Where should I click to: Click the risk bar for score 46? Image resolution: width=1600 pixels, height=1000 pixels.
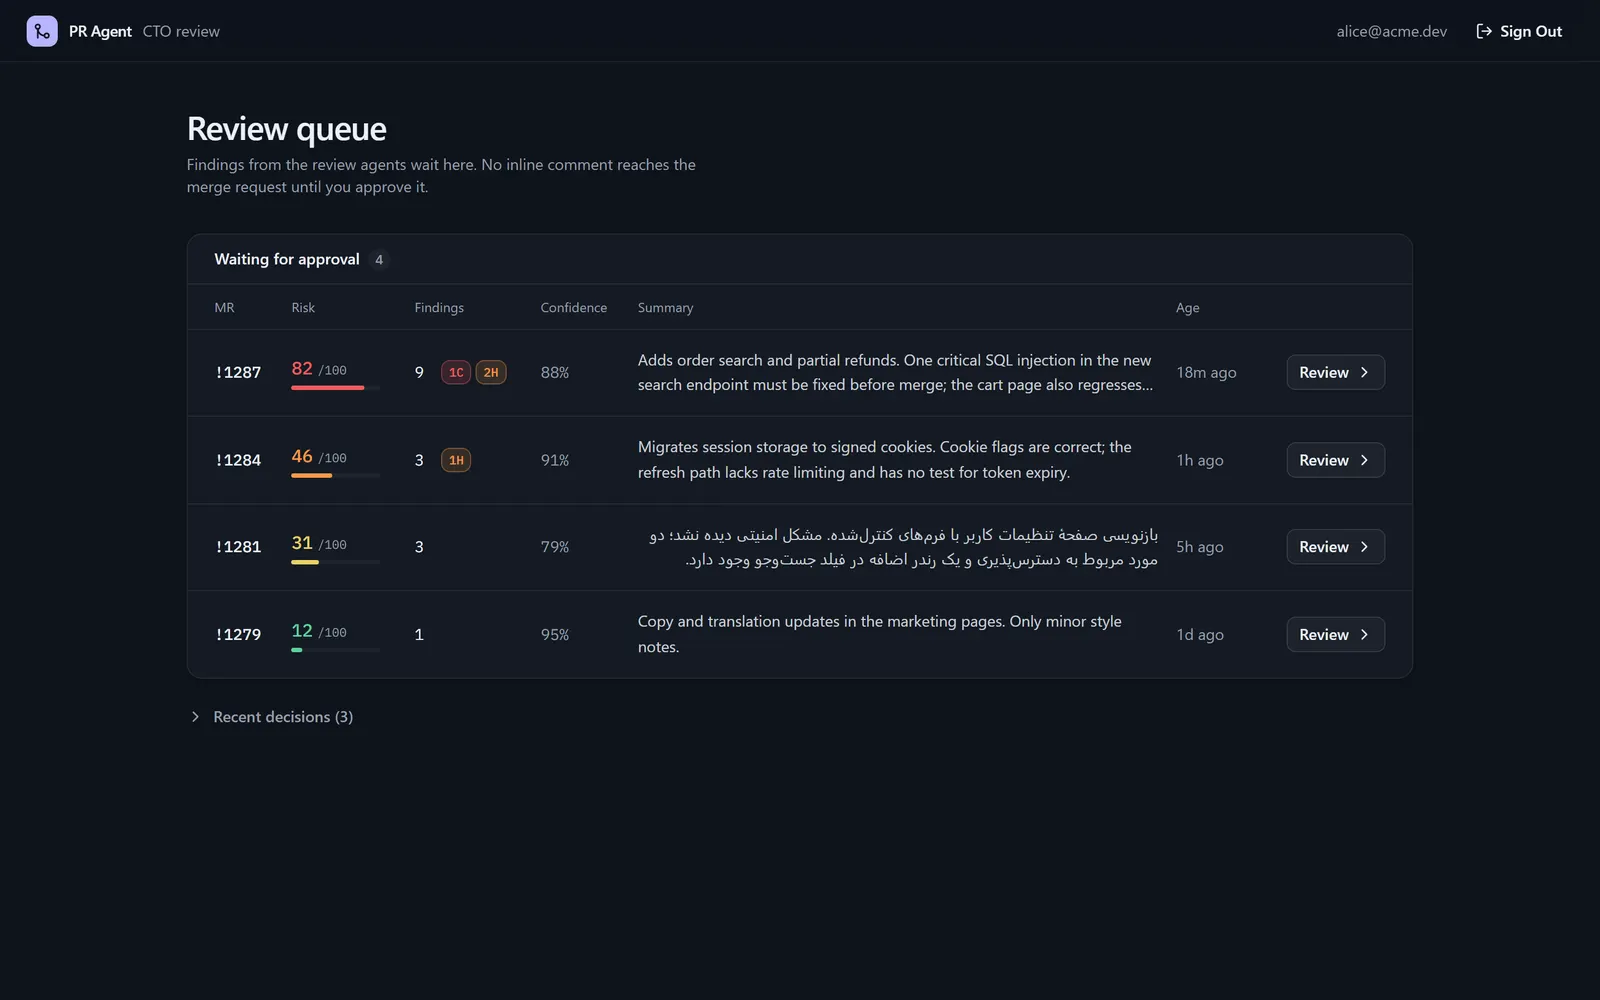tap(335, 475)
